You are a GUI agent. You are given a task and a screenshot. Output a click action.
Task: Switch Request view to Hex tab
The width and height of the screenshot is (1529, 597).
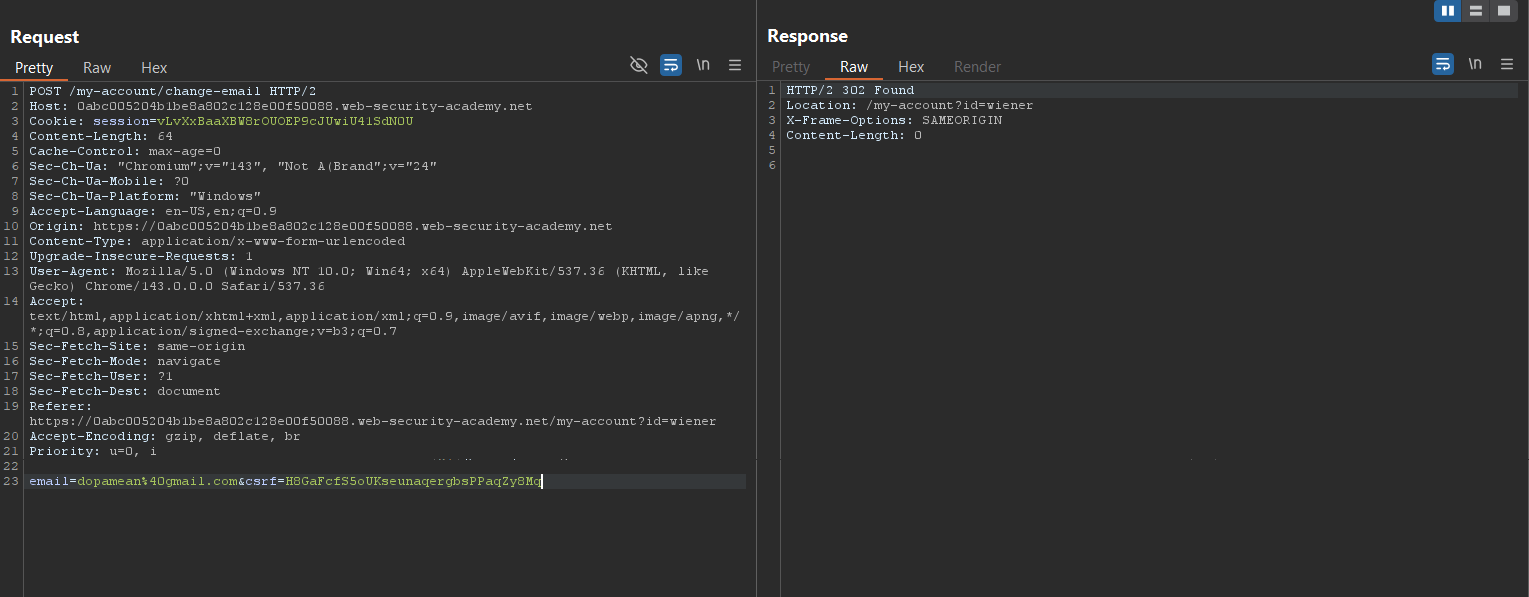pos(154,68)
